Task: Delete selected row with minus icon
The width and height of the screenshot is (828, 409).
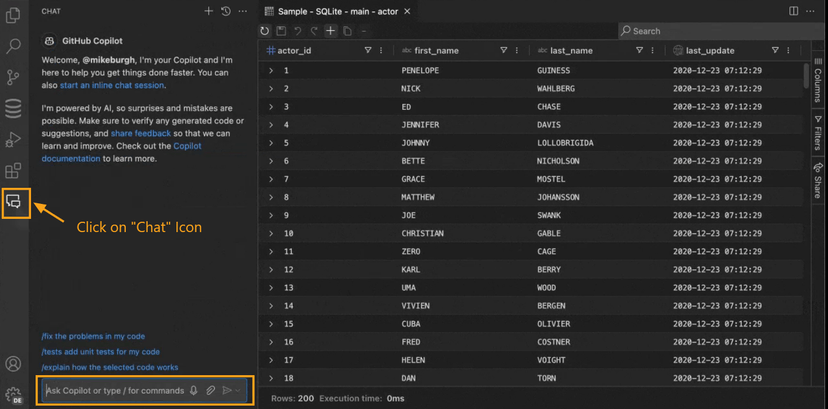Action: [x=363, y=31]
